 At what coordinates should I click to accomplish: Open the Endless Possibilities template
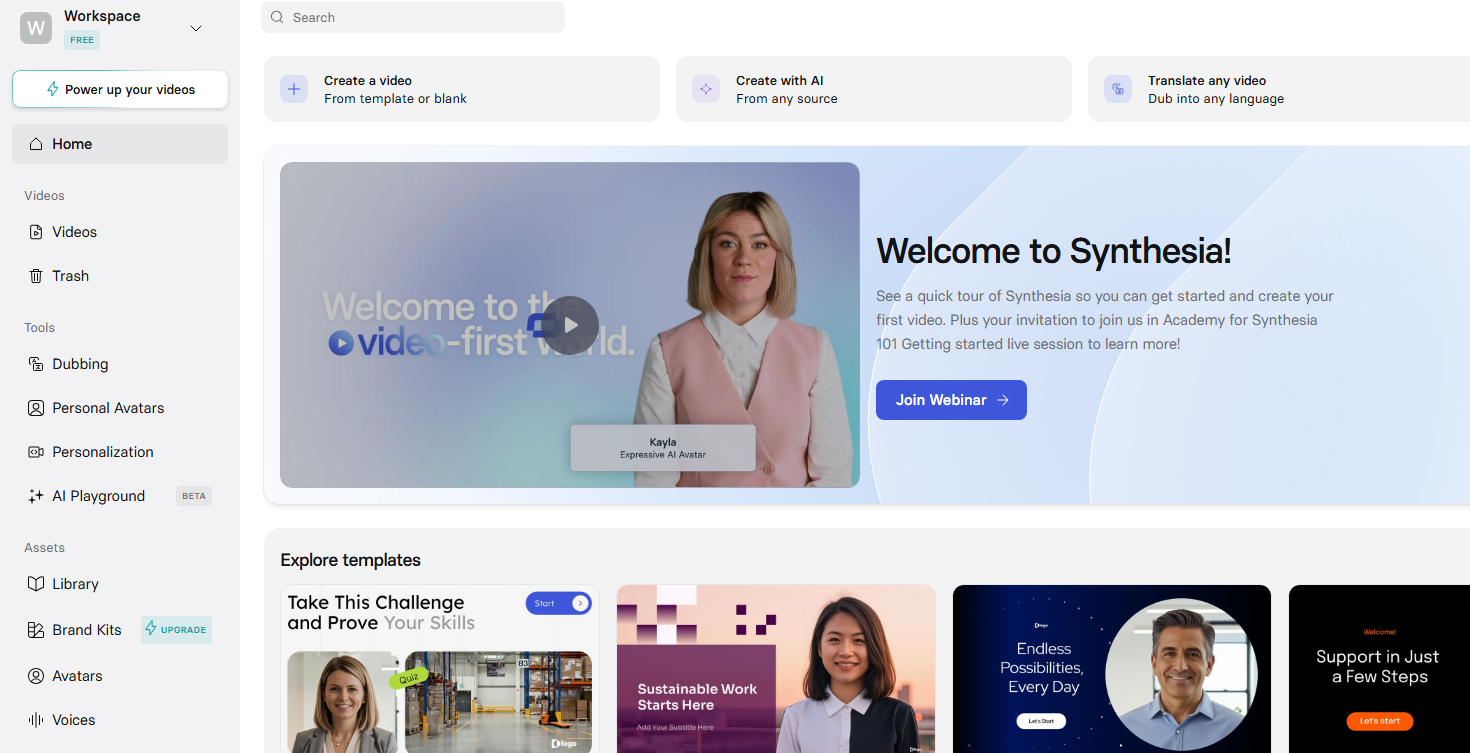coord(1112,669)
